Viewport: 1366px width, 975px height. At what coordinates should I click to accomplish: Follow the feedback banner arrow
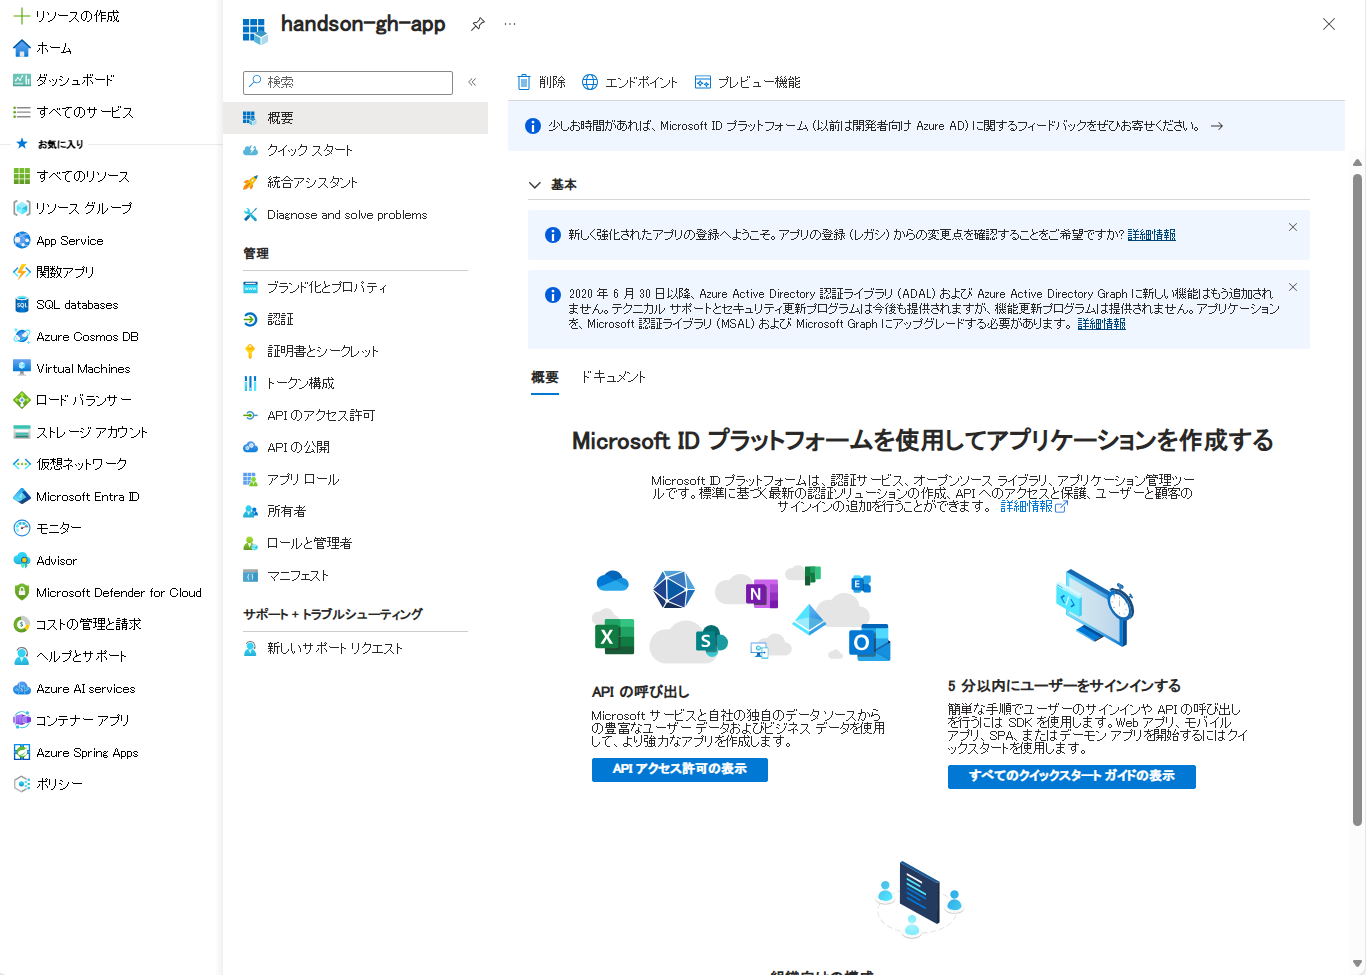pyautogui.click(x=1217, y=126)
